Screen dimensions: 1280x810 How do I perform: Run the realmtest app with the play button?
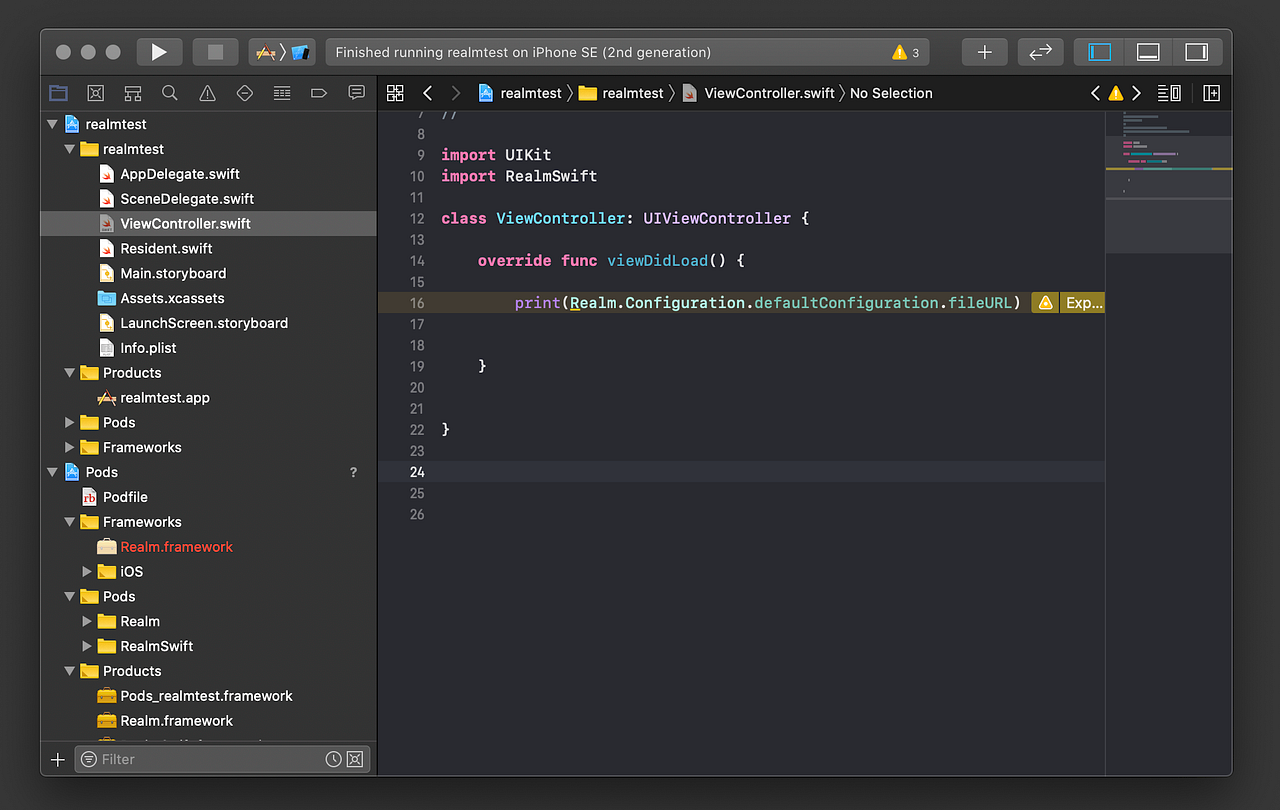click(159, 51)
